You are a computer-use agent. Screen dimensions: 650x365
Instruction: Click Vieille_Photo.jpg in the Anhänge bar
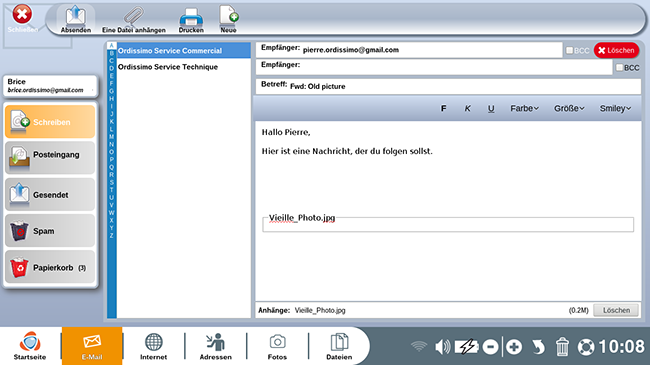(320, 310)
